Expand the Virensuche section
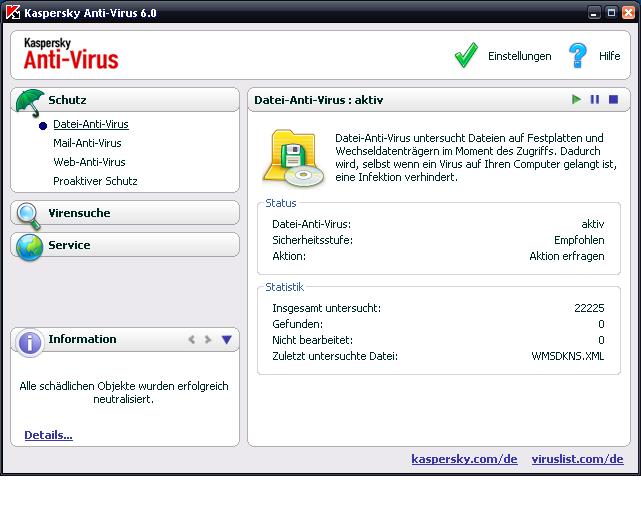 tap(125, 213)
